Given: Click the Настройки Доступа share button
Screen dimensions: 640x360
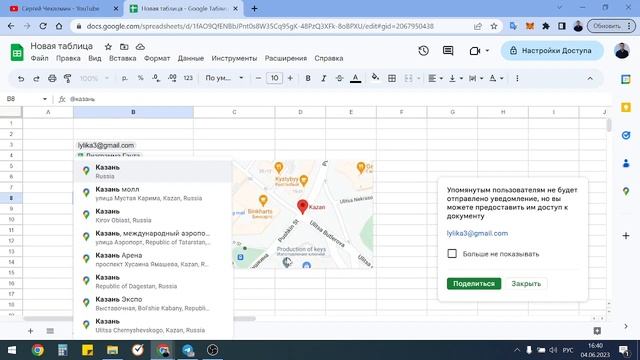Looking at the screenshot, I should click(x=552, y=51).
